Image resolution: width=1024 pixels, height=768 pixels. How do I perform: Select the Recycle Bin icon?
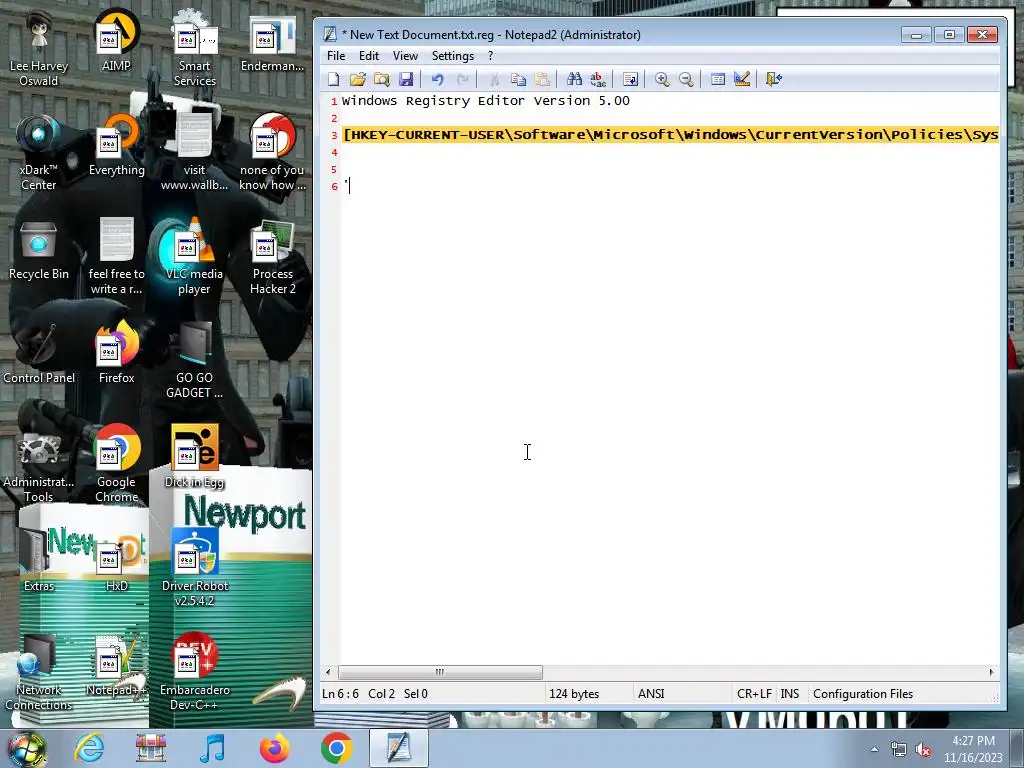point(39,251)
